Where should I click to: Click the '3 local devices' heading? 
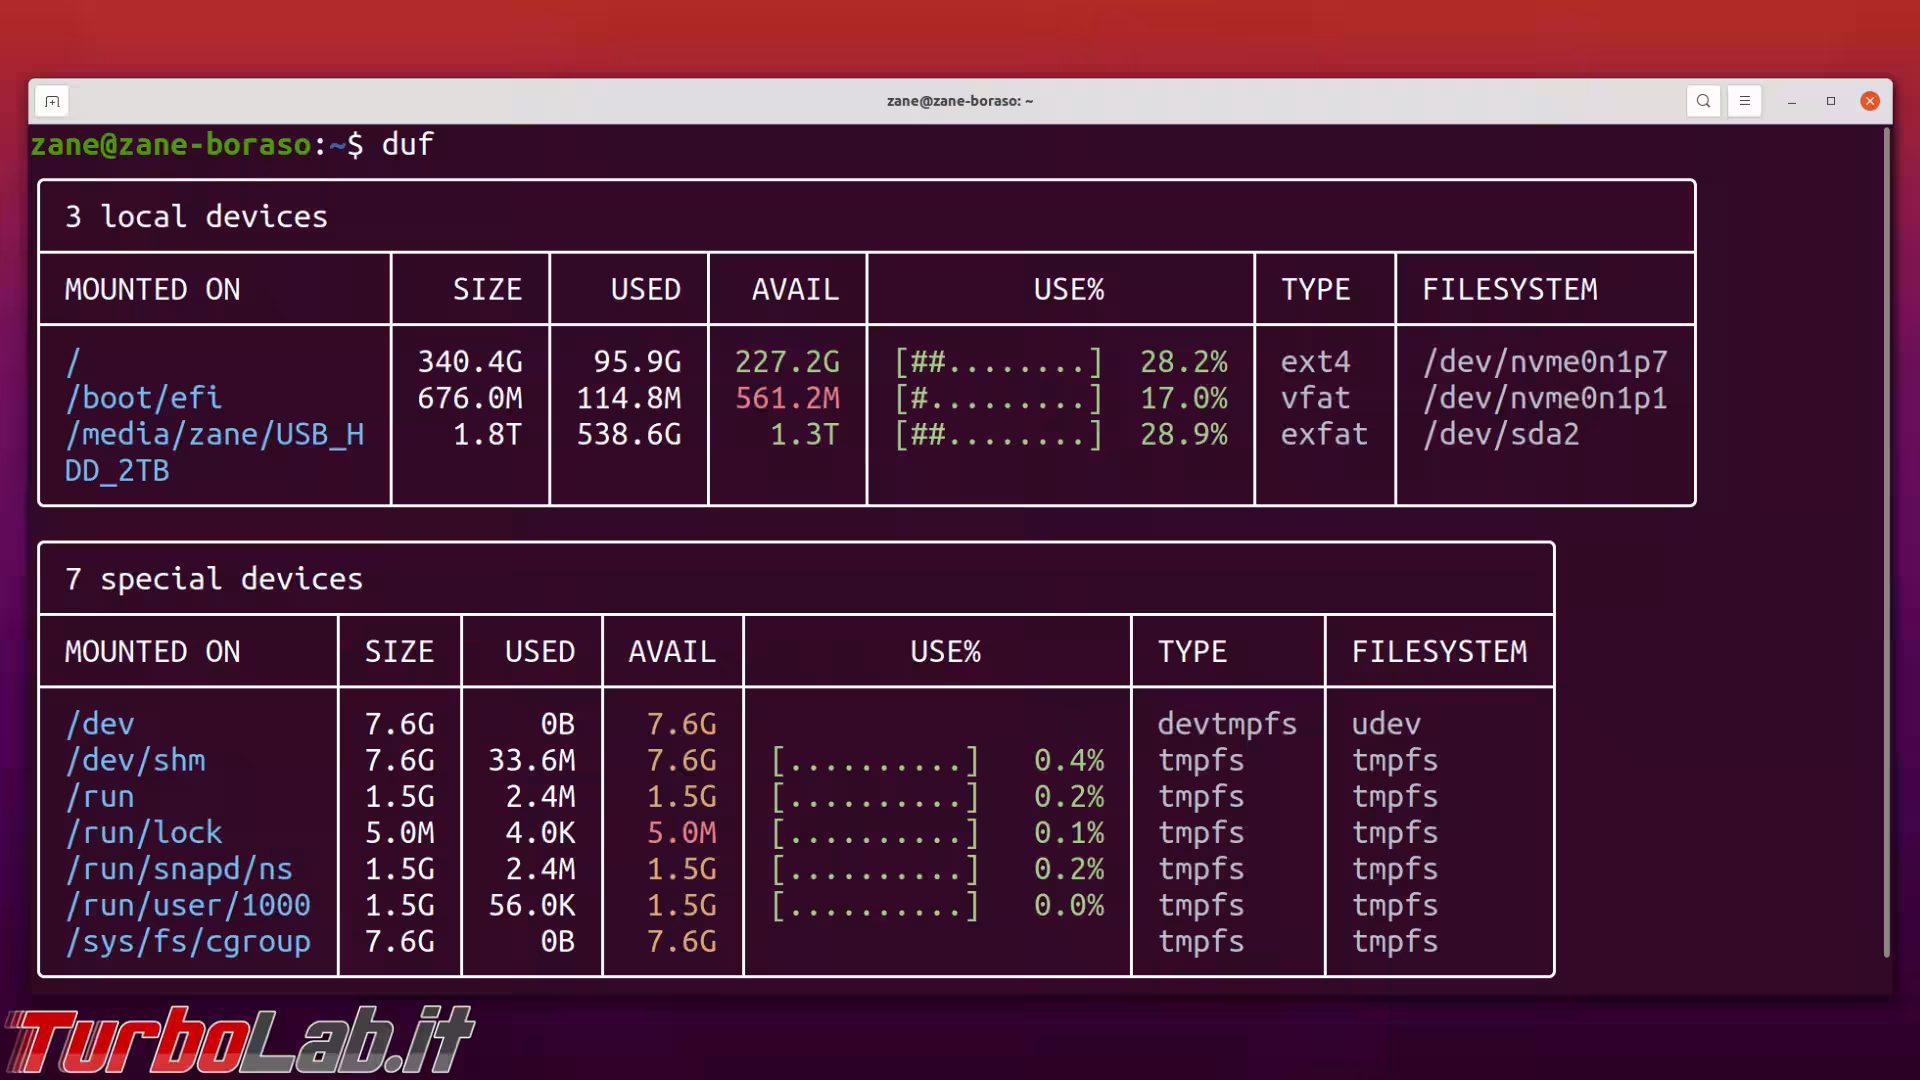pos(196,217)
